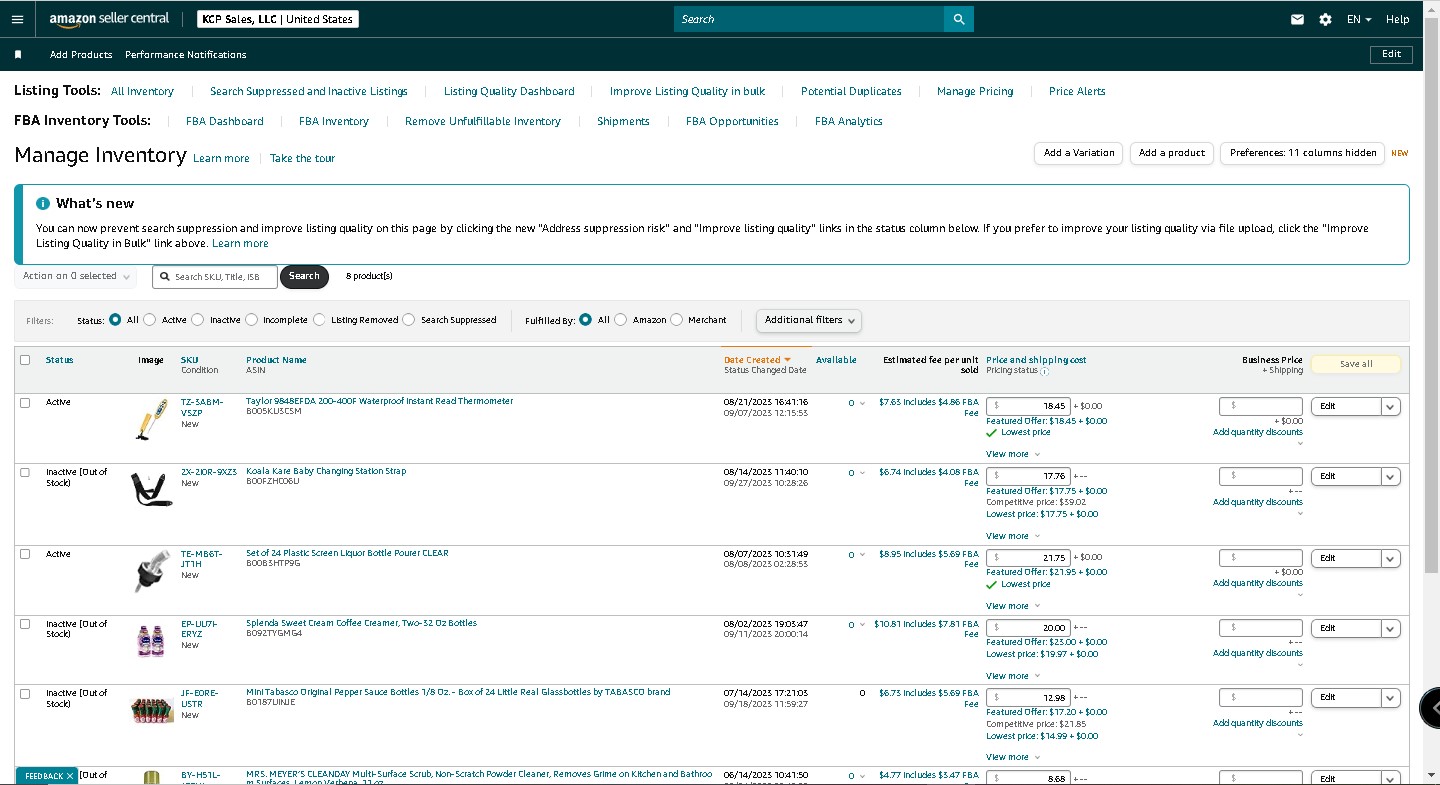The width and height of the screenshot is (1440, 785).
Task: Select the liquor bottle pourer row checkbox
Action: pyautogui.click(x=25, y=554)
